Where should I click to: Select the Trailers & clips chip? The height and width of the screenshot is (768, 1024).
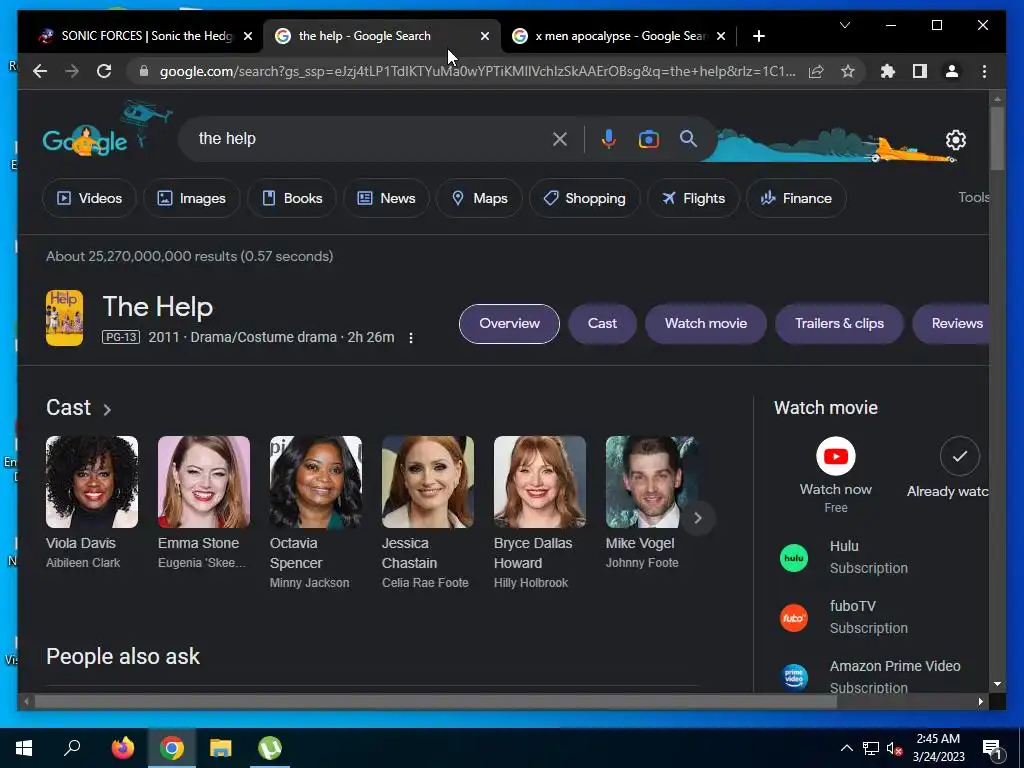(839, 323)
